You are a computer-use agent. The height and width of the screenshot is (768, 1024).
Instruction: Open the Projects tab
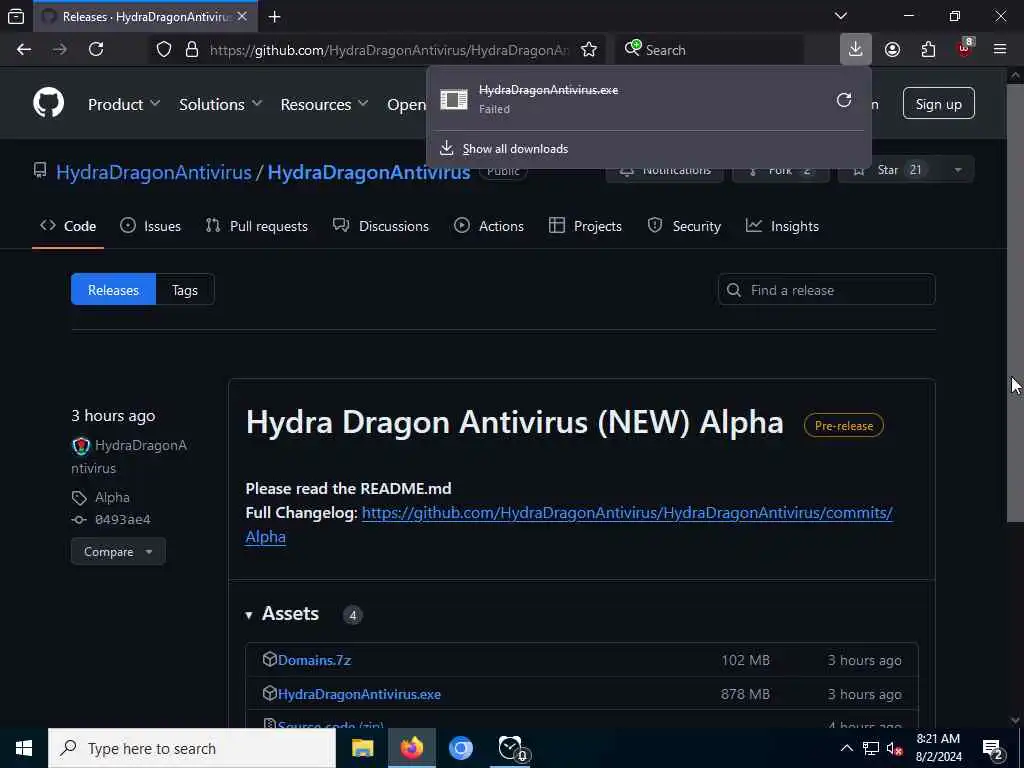[585, 226]
